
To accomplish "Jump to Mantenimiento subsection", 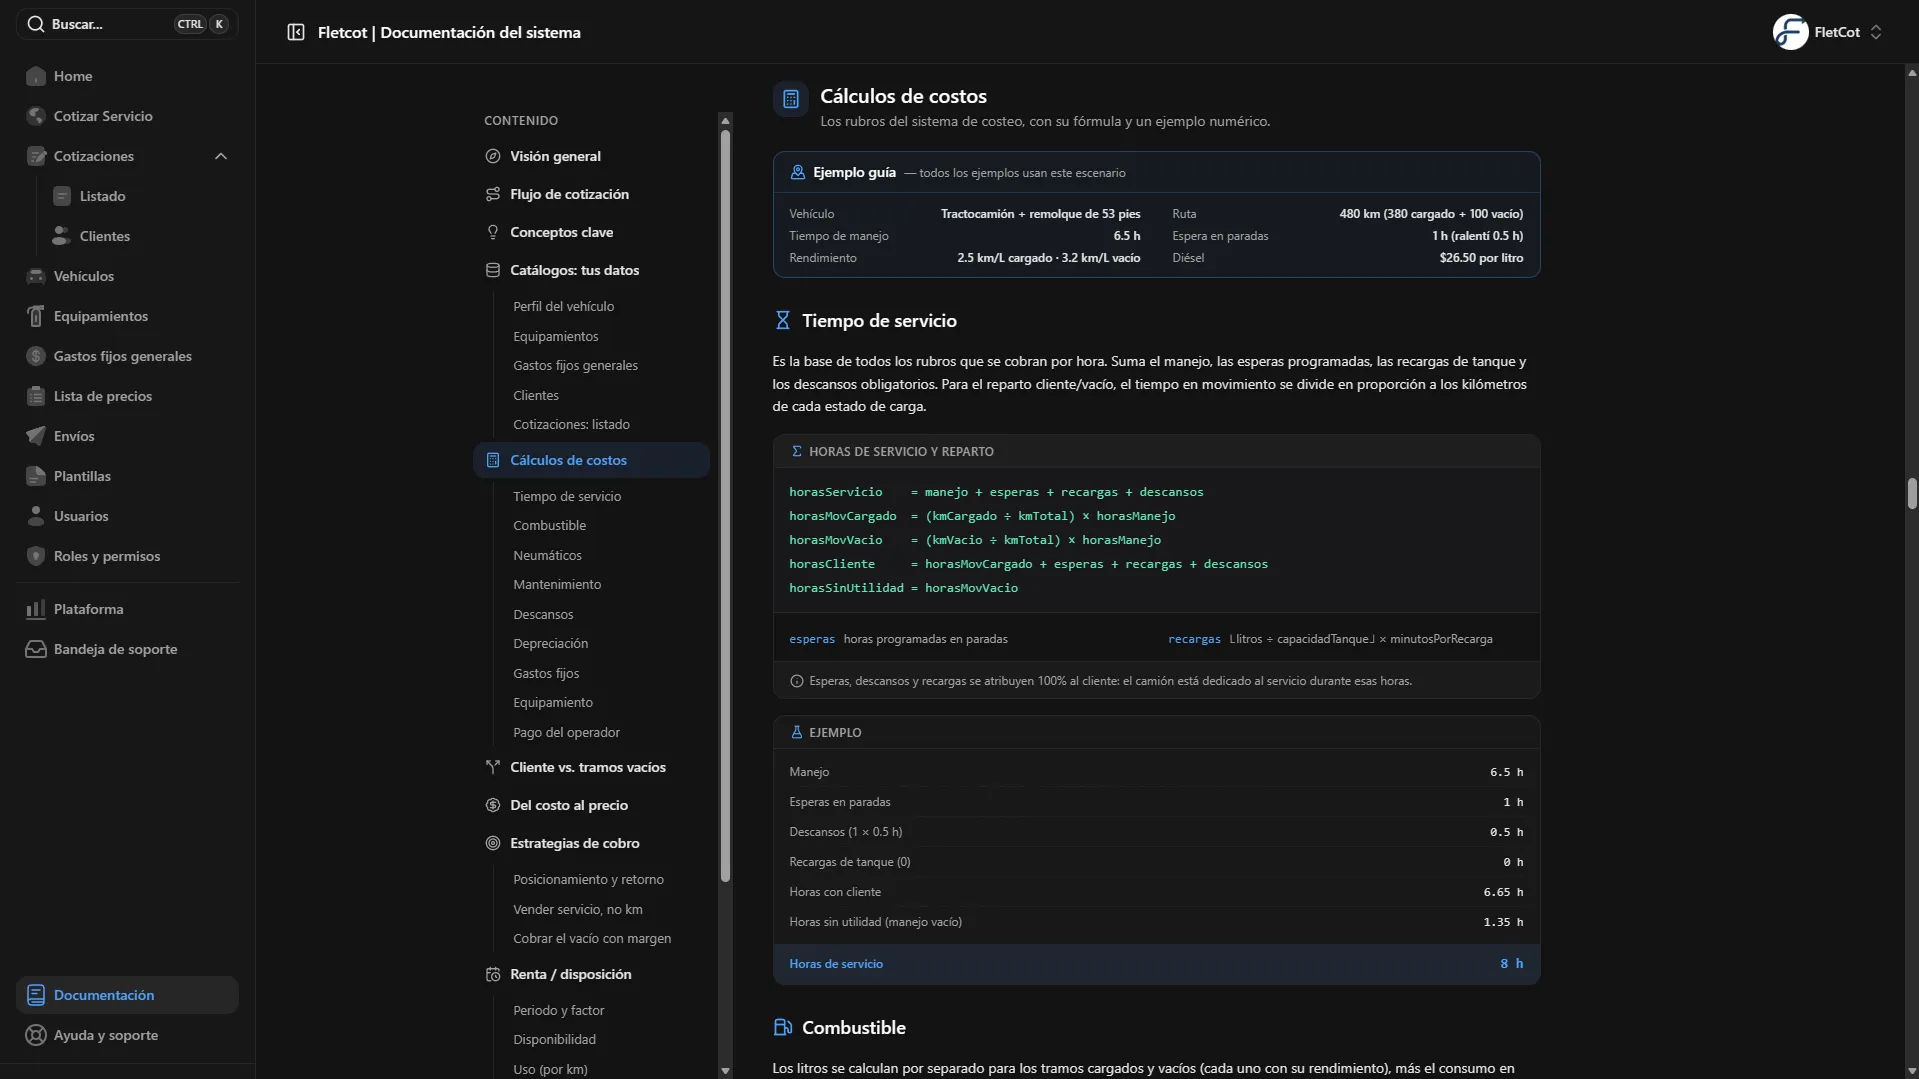I will tap(557, 584).
